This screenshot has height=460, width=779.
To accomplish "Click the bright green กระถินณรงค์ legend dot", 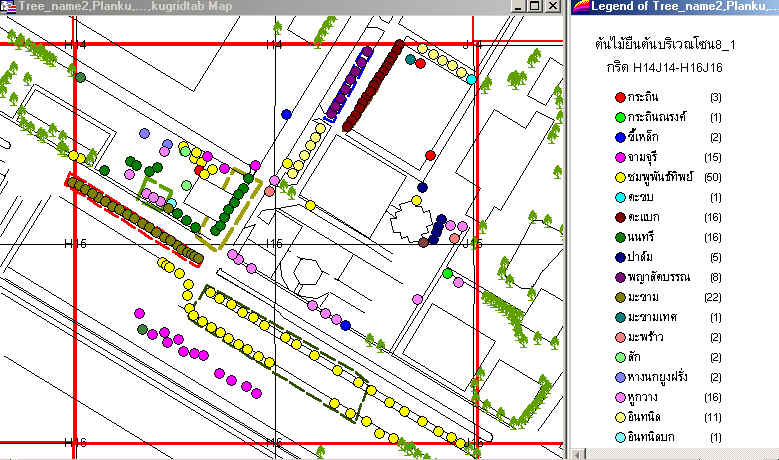I will (x=621, y=118).
